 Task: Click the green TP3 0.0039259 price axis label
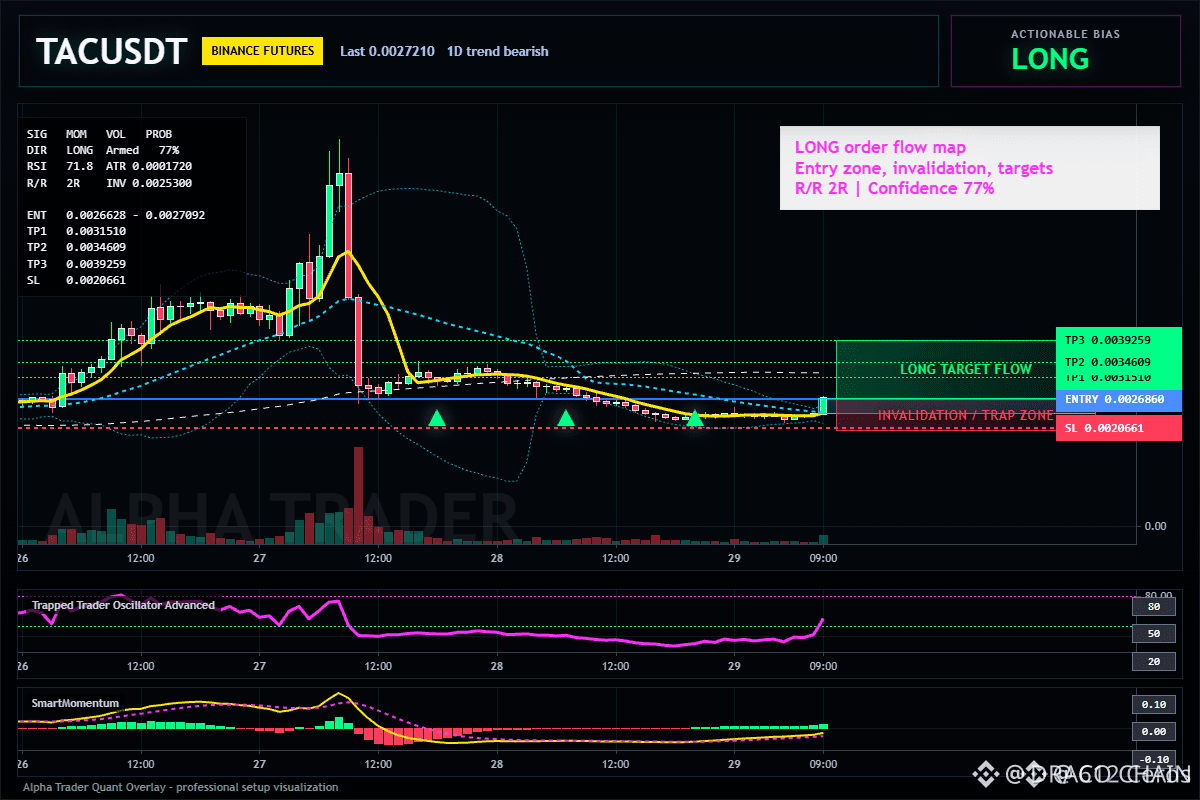[1119, 340]
